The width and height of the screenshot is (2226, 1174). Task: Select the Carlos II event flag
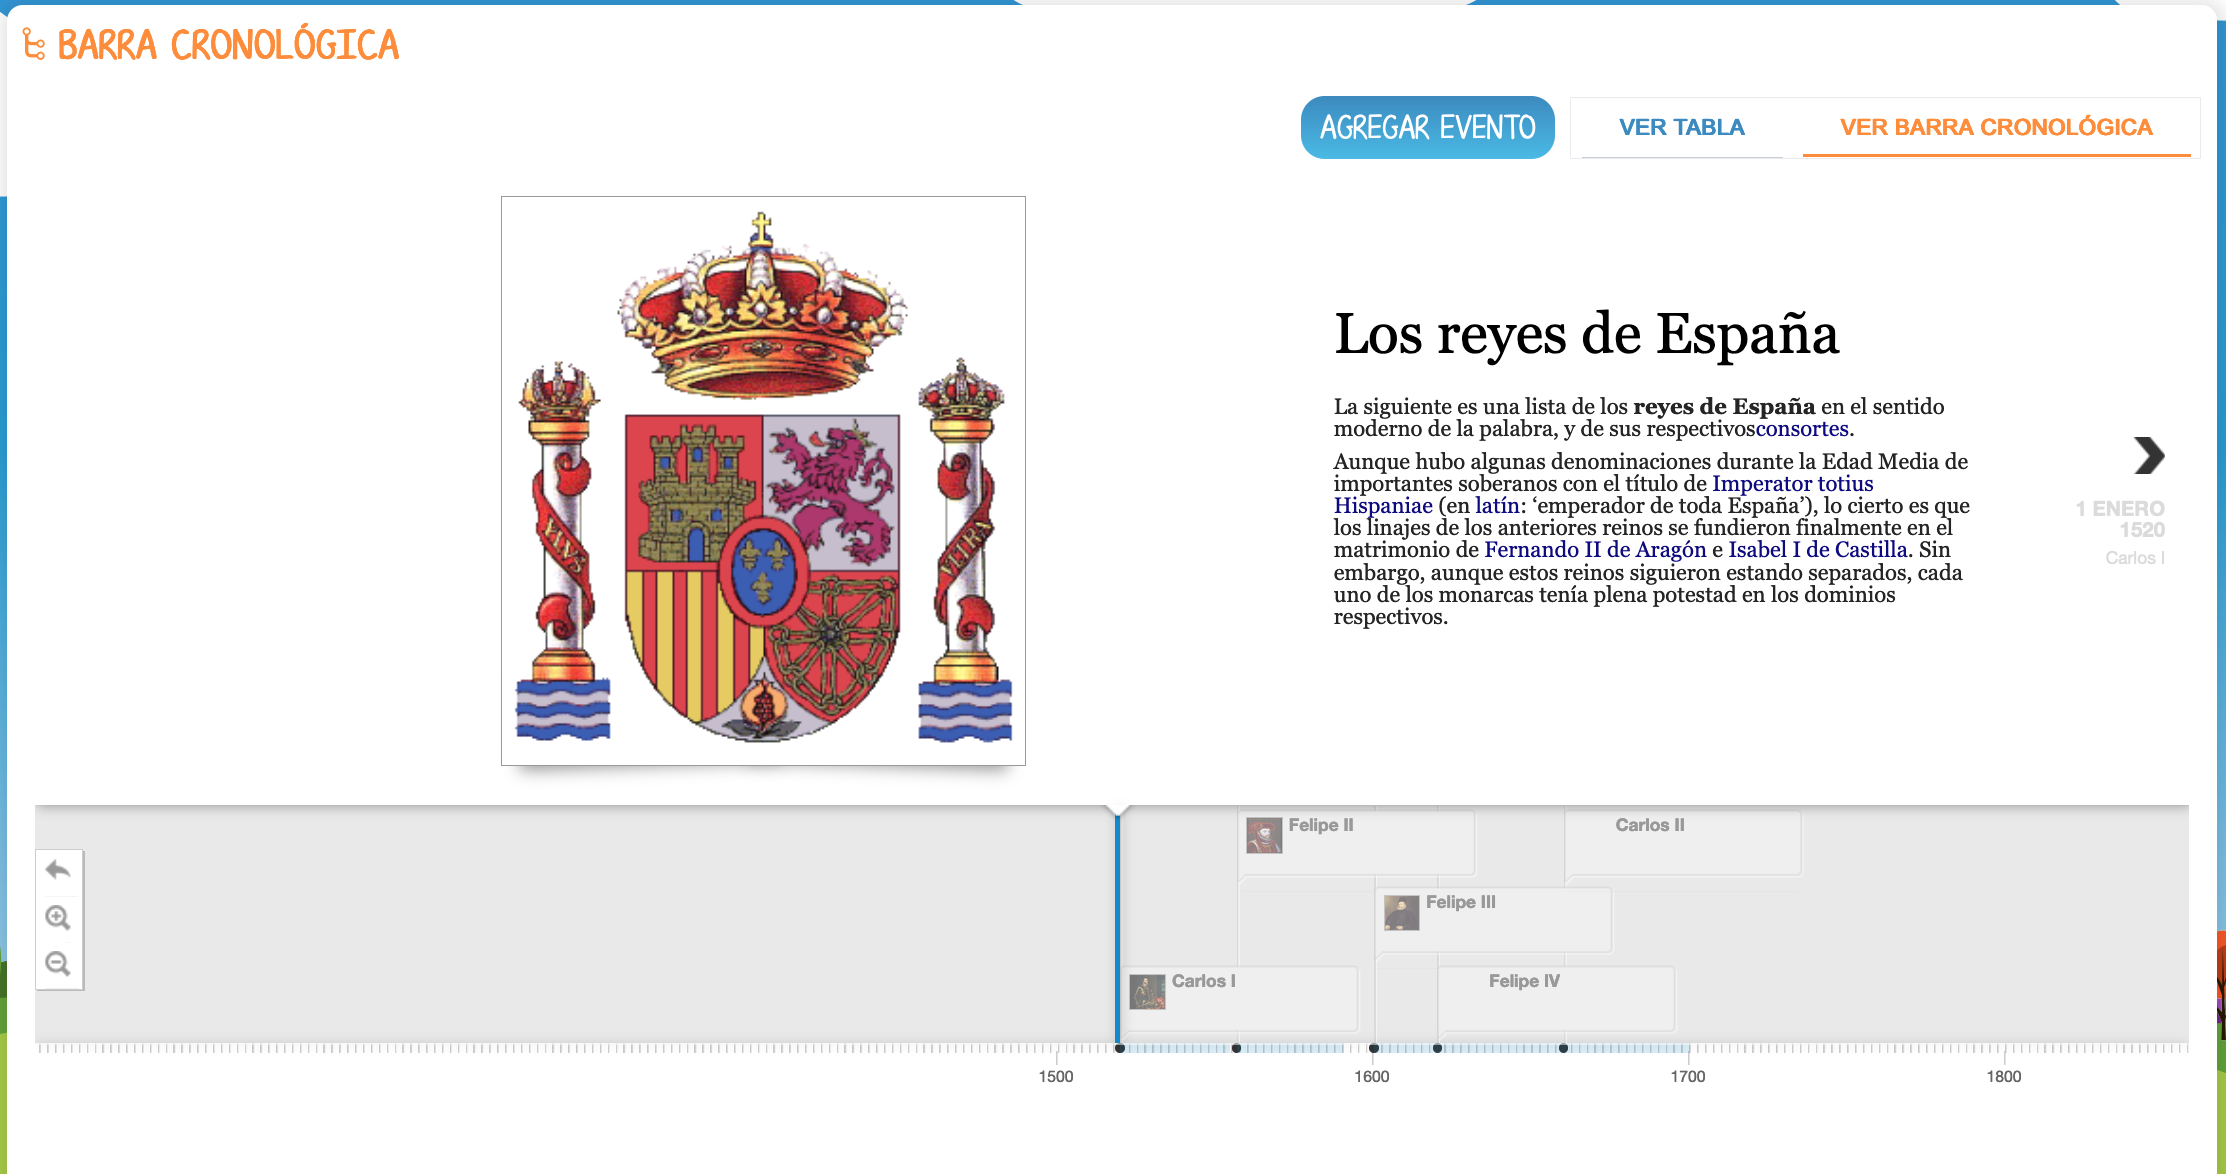[1683, 843]
